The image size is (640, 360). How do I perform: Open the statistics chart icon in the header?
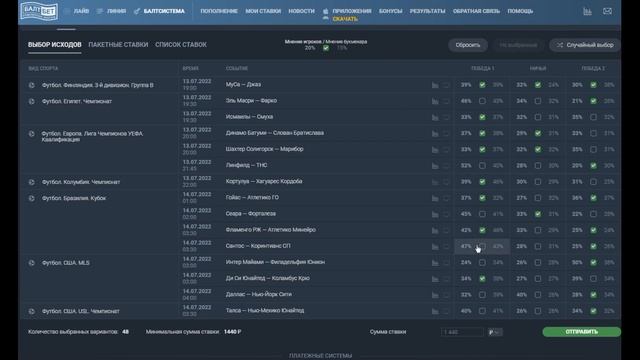[x=587, y=11]
